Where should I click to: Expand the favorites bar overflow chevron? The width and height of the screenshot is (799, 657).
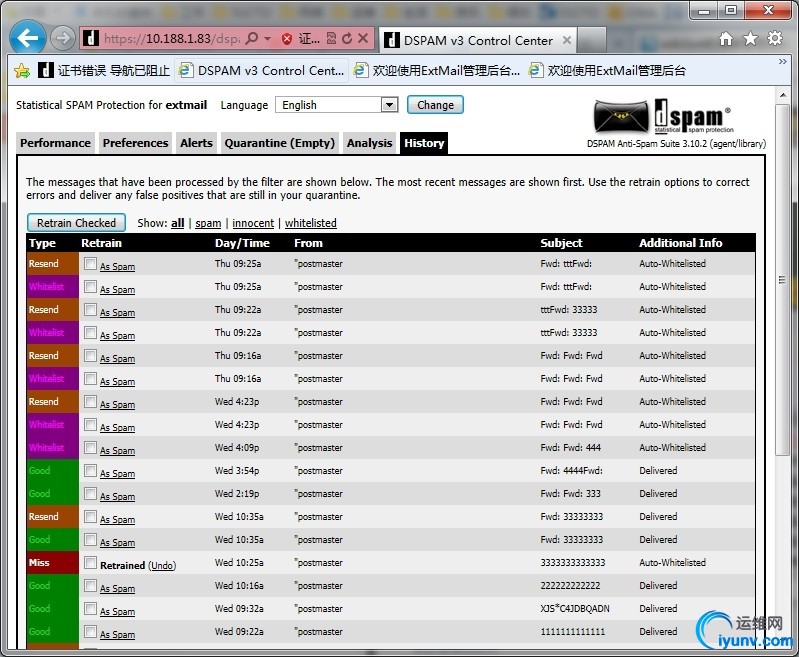coord(783,62)
